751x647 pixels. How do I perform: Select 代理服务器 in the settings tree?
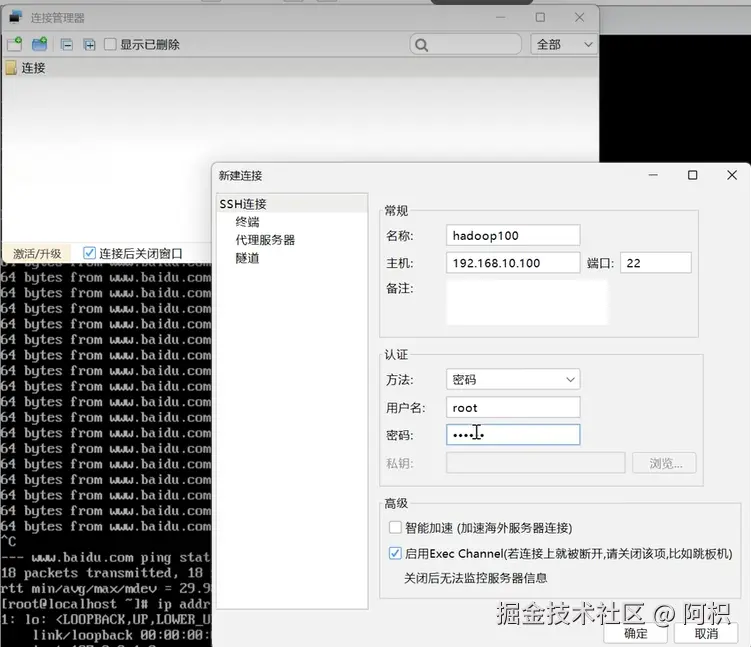[265, 240]
